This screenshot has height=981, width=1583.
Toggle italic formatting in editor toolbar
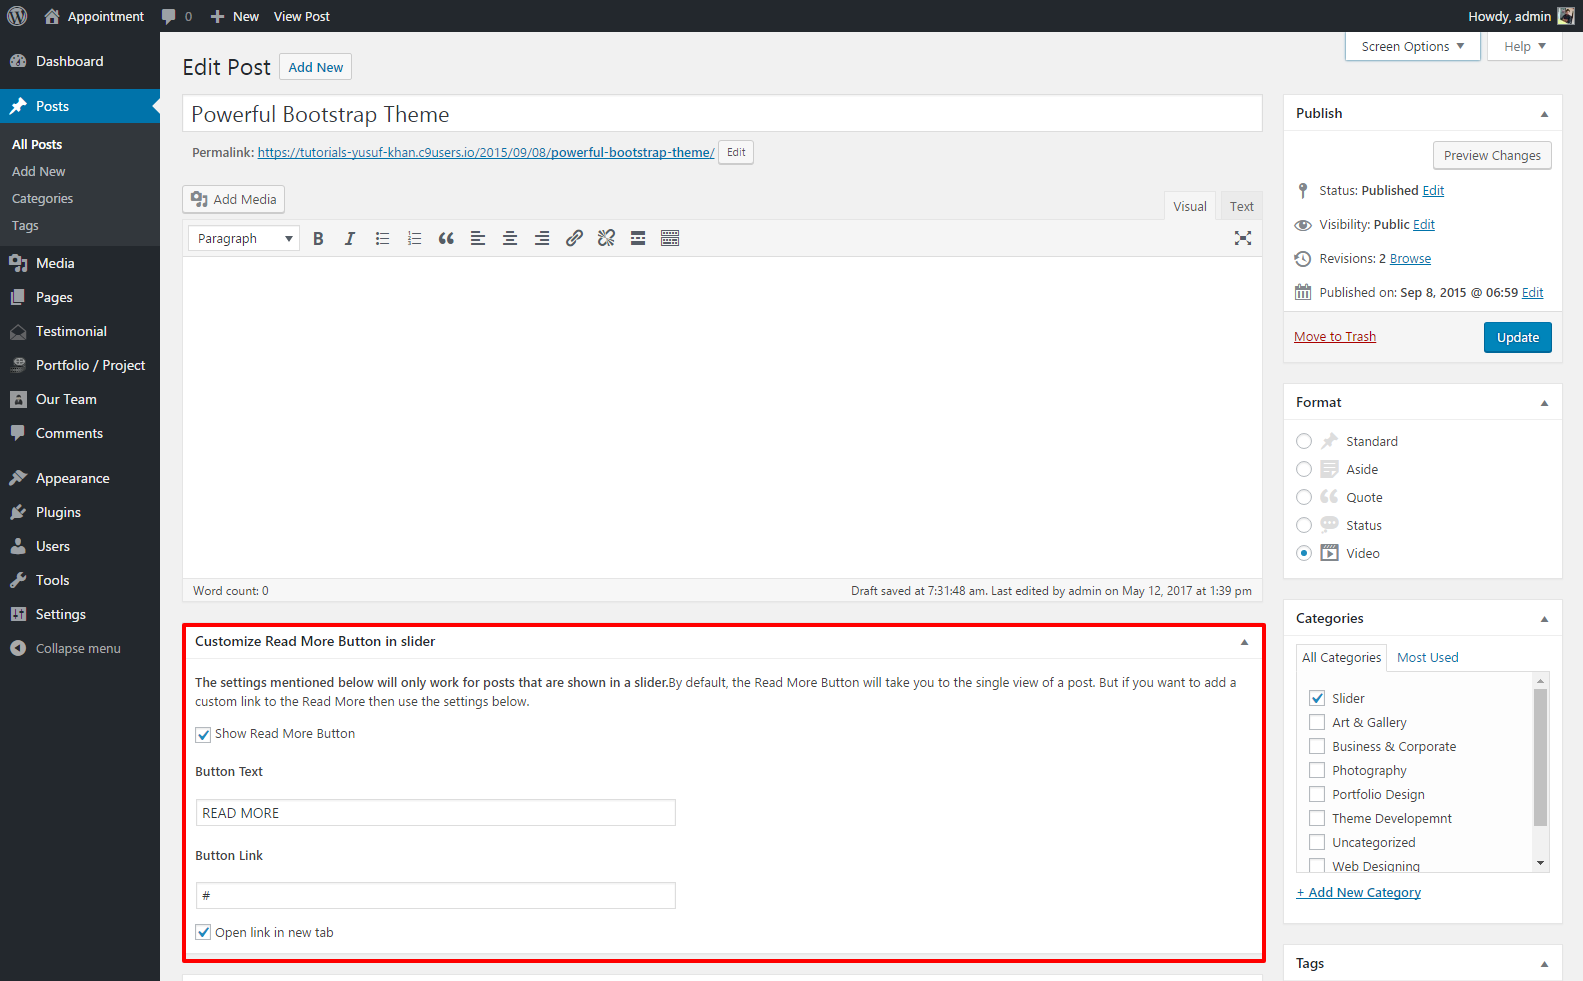pos(350,238)
